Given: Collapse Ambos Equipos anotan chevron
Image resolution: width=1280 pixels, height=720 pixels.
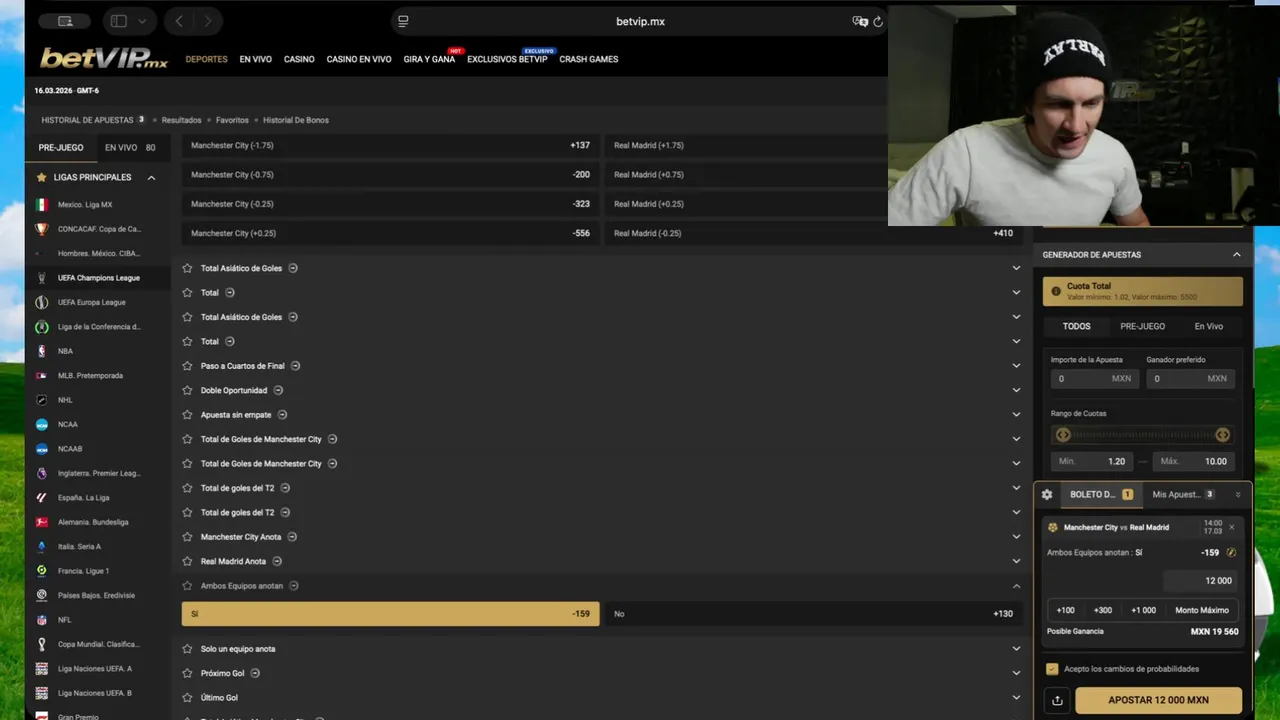Looking at the screenshot, I should click(x=1016, y=586).
